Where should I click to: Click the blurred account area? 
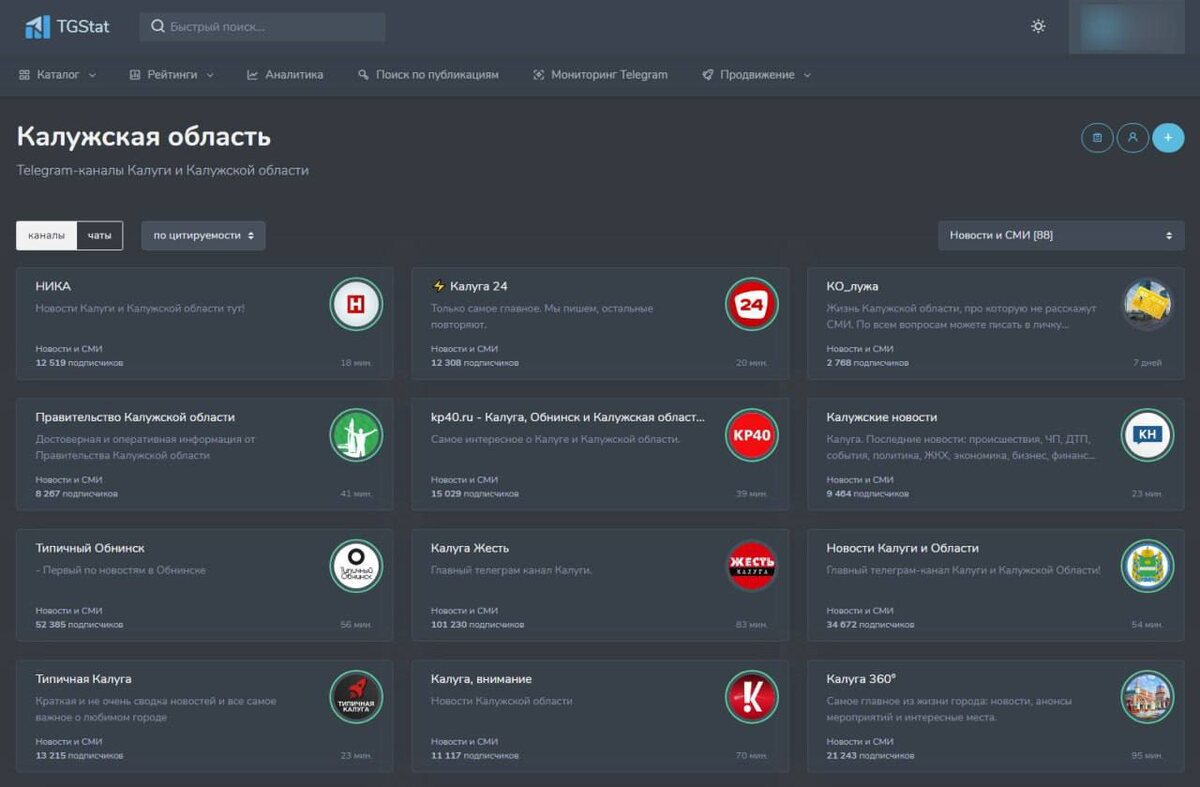[1129, 27]
